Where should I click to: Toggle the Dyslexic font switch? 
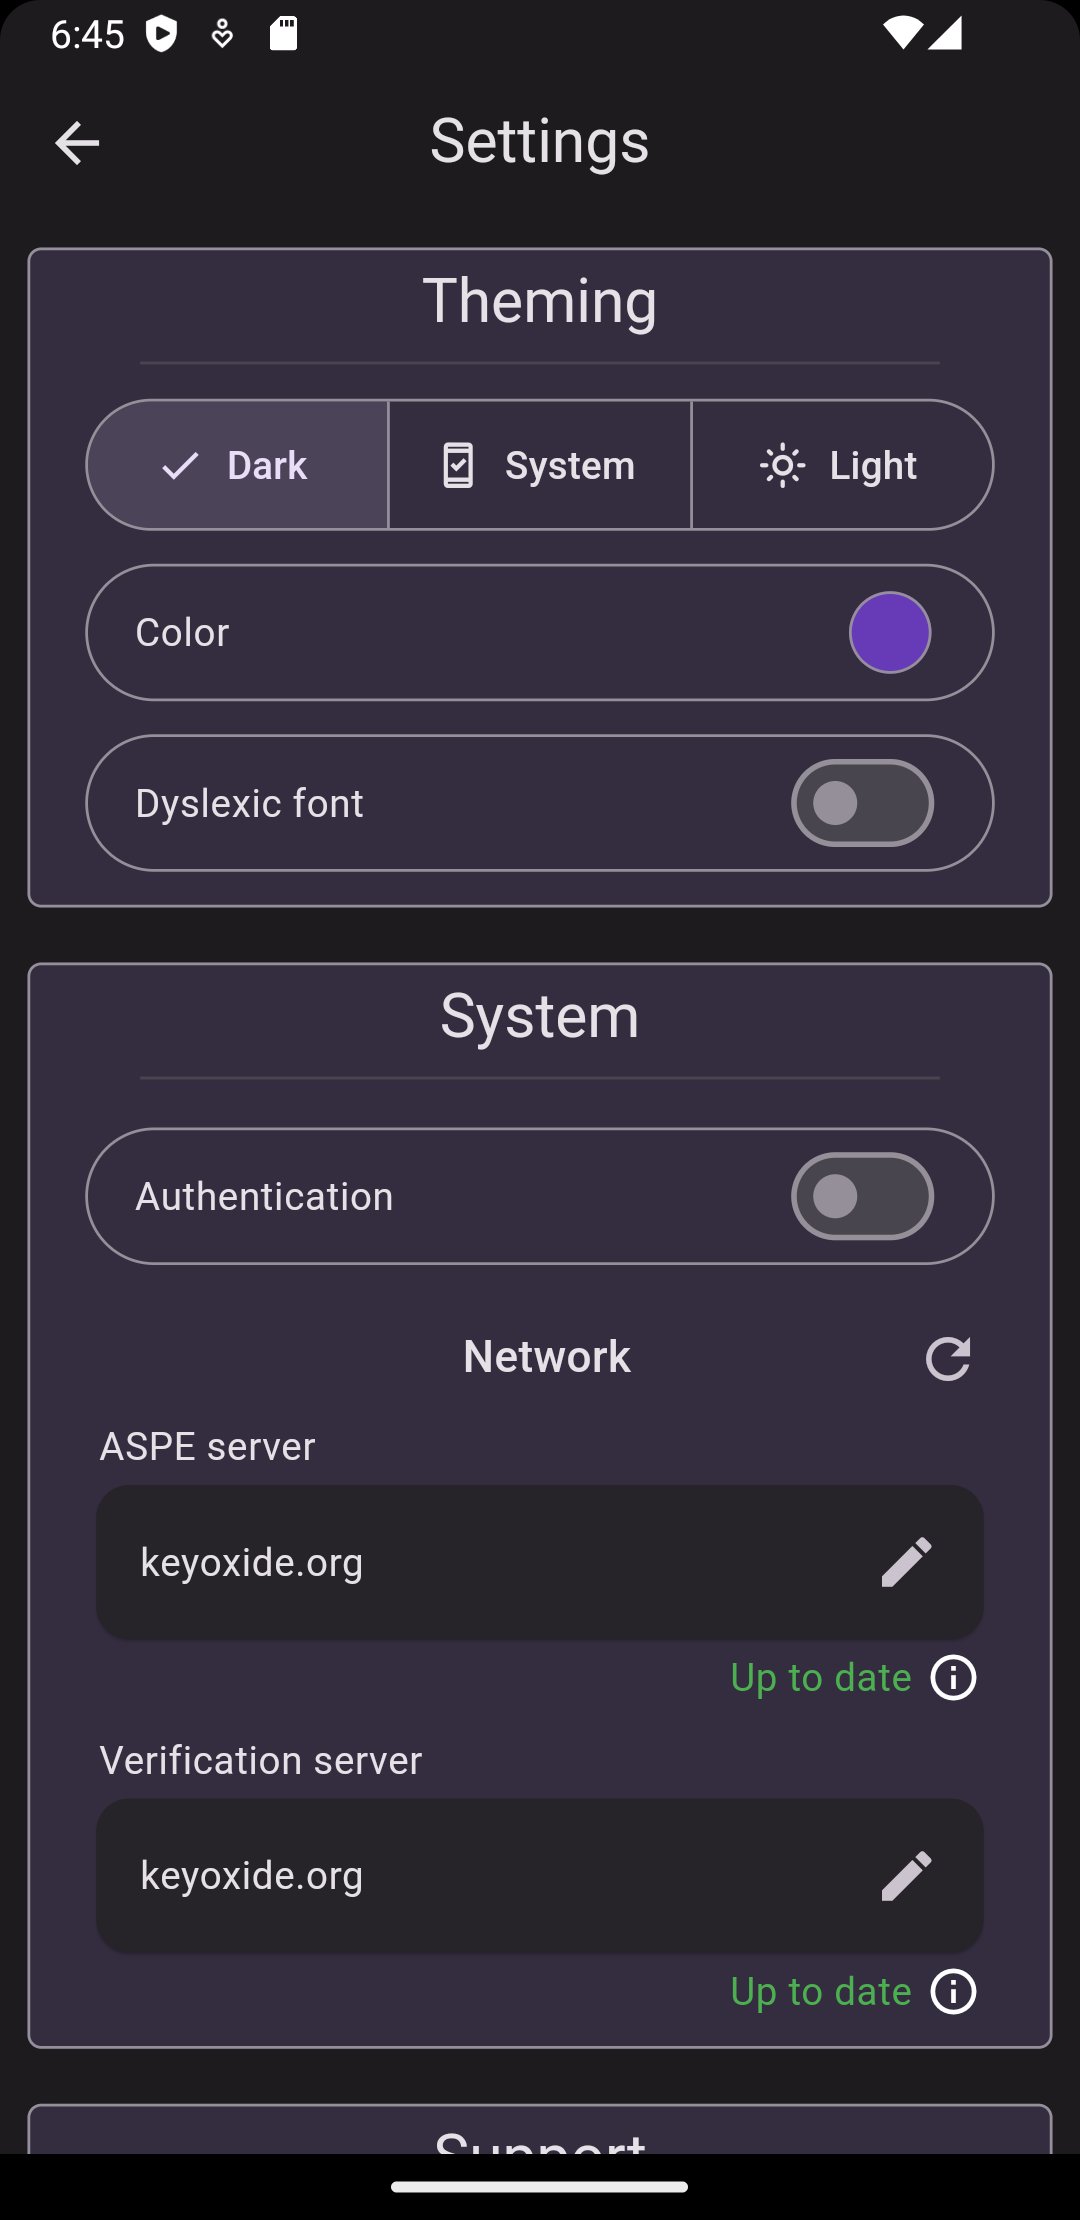pos(862,803)
